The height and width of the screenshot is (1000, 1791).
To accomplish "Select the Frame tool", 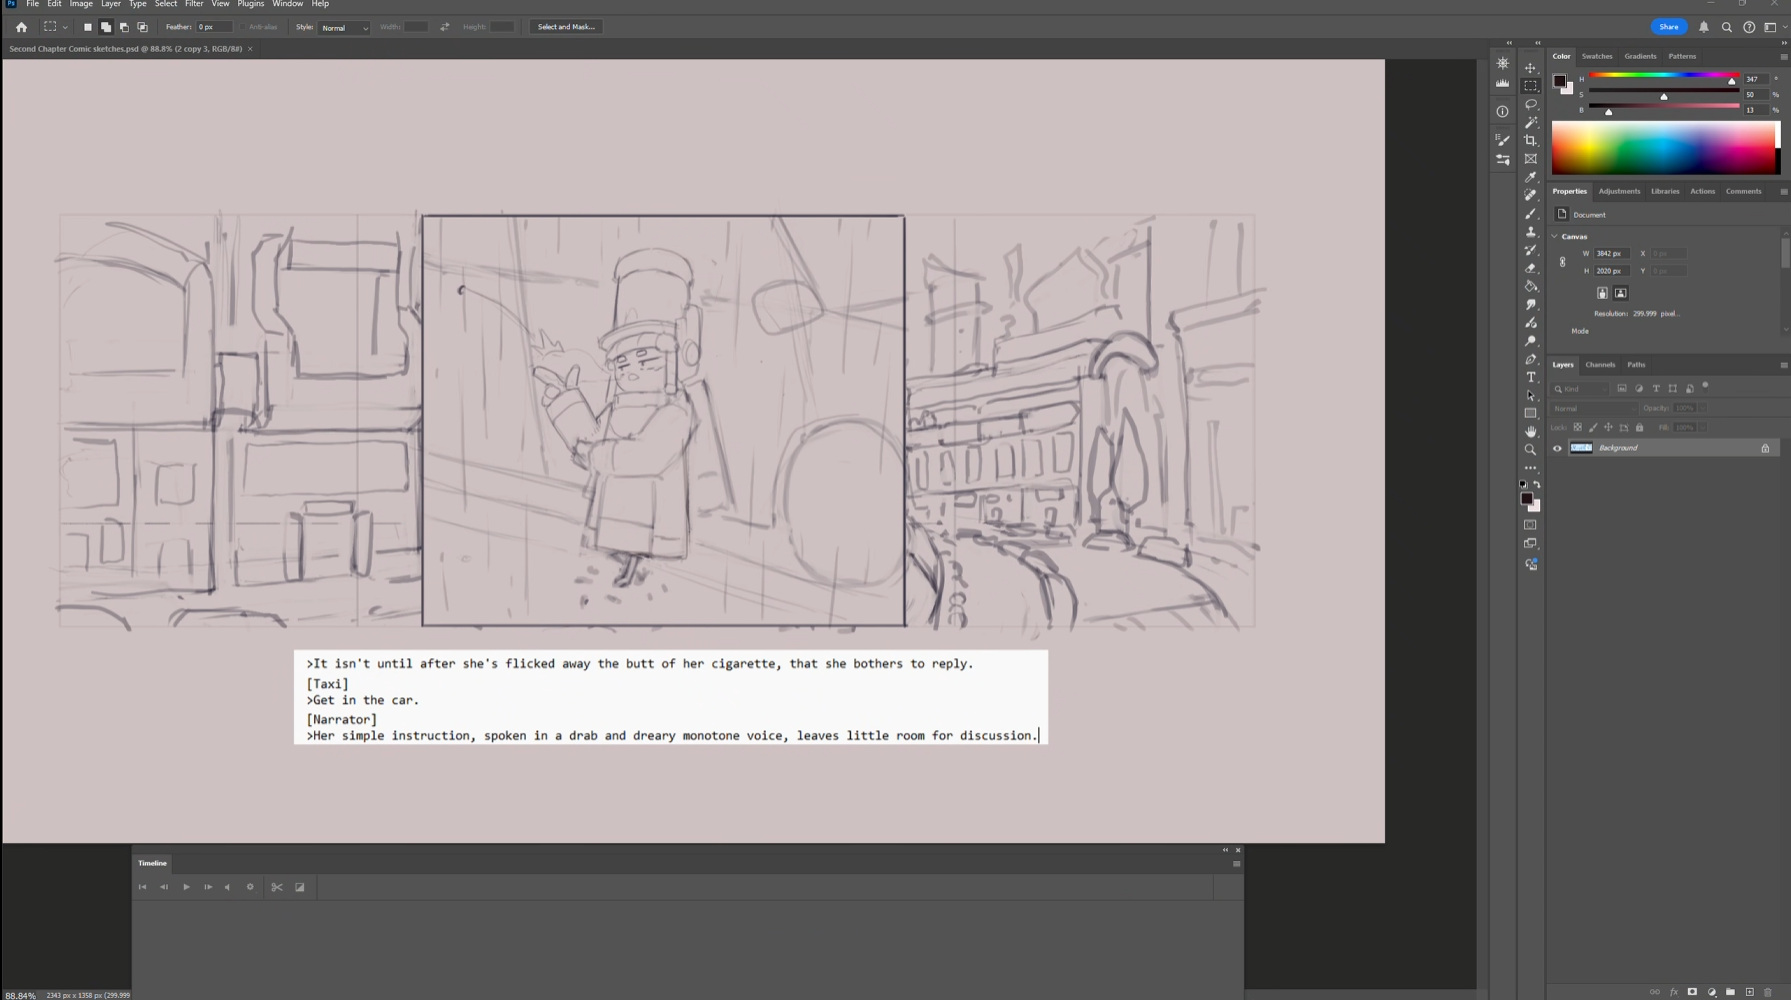I will (1530, 159).
